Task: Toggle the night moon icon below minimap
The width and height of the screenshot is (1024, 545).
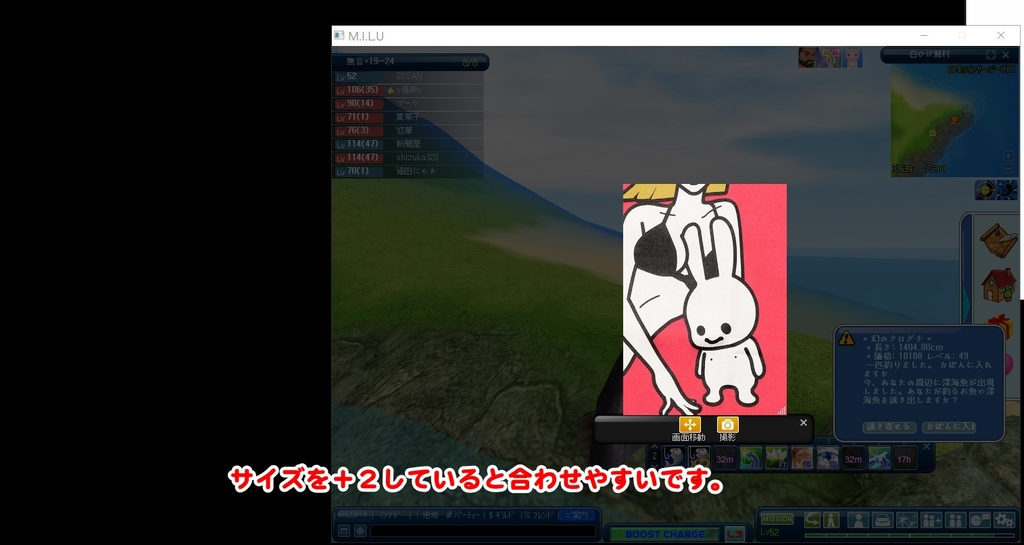Action: pyautogui.click(x=1006, y=190)
